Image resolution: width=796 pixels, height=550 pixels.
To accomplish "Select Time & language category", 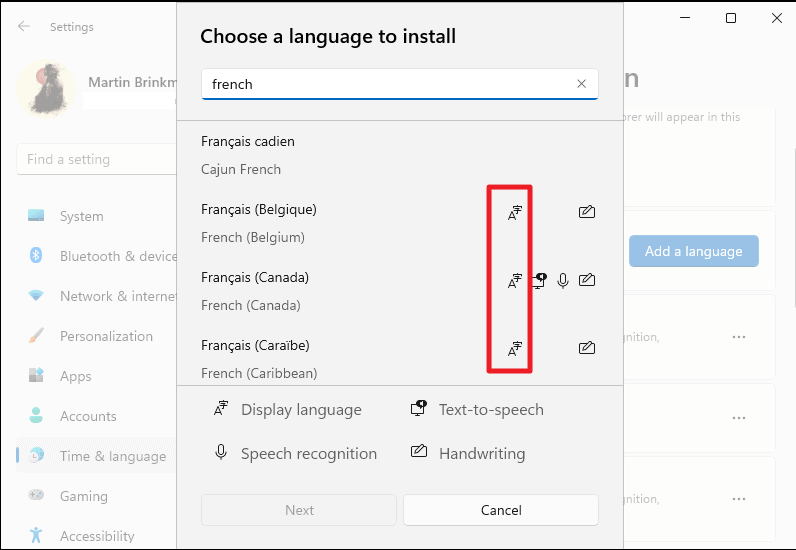I will (96, 456).
